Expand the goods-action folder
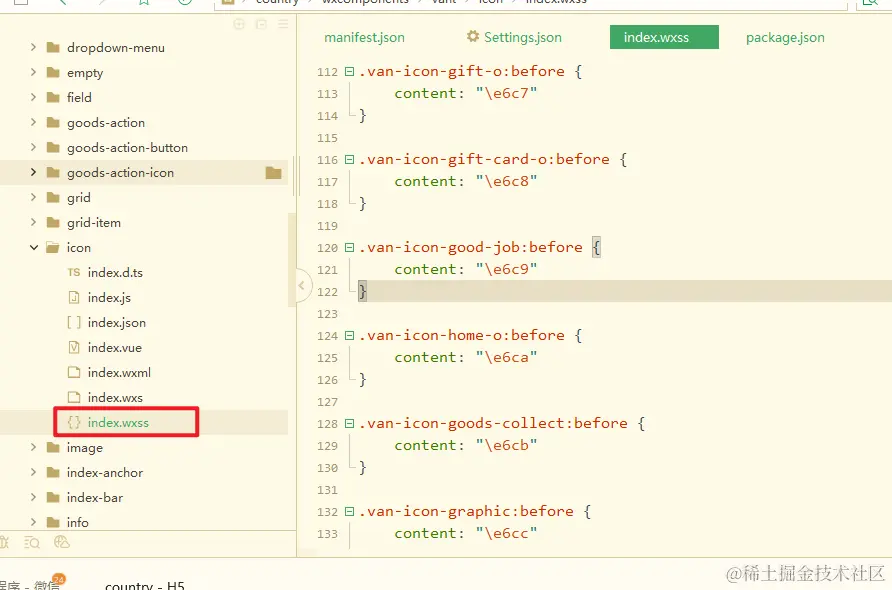 click(x=33, y=122)
